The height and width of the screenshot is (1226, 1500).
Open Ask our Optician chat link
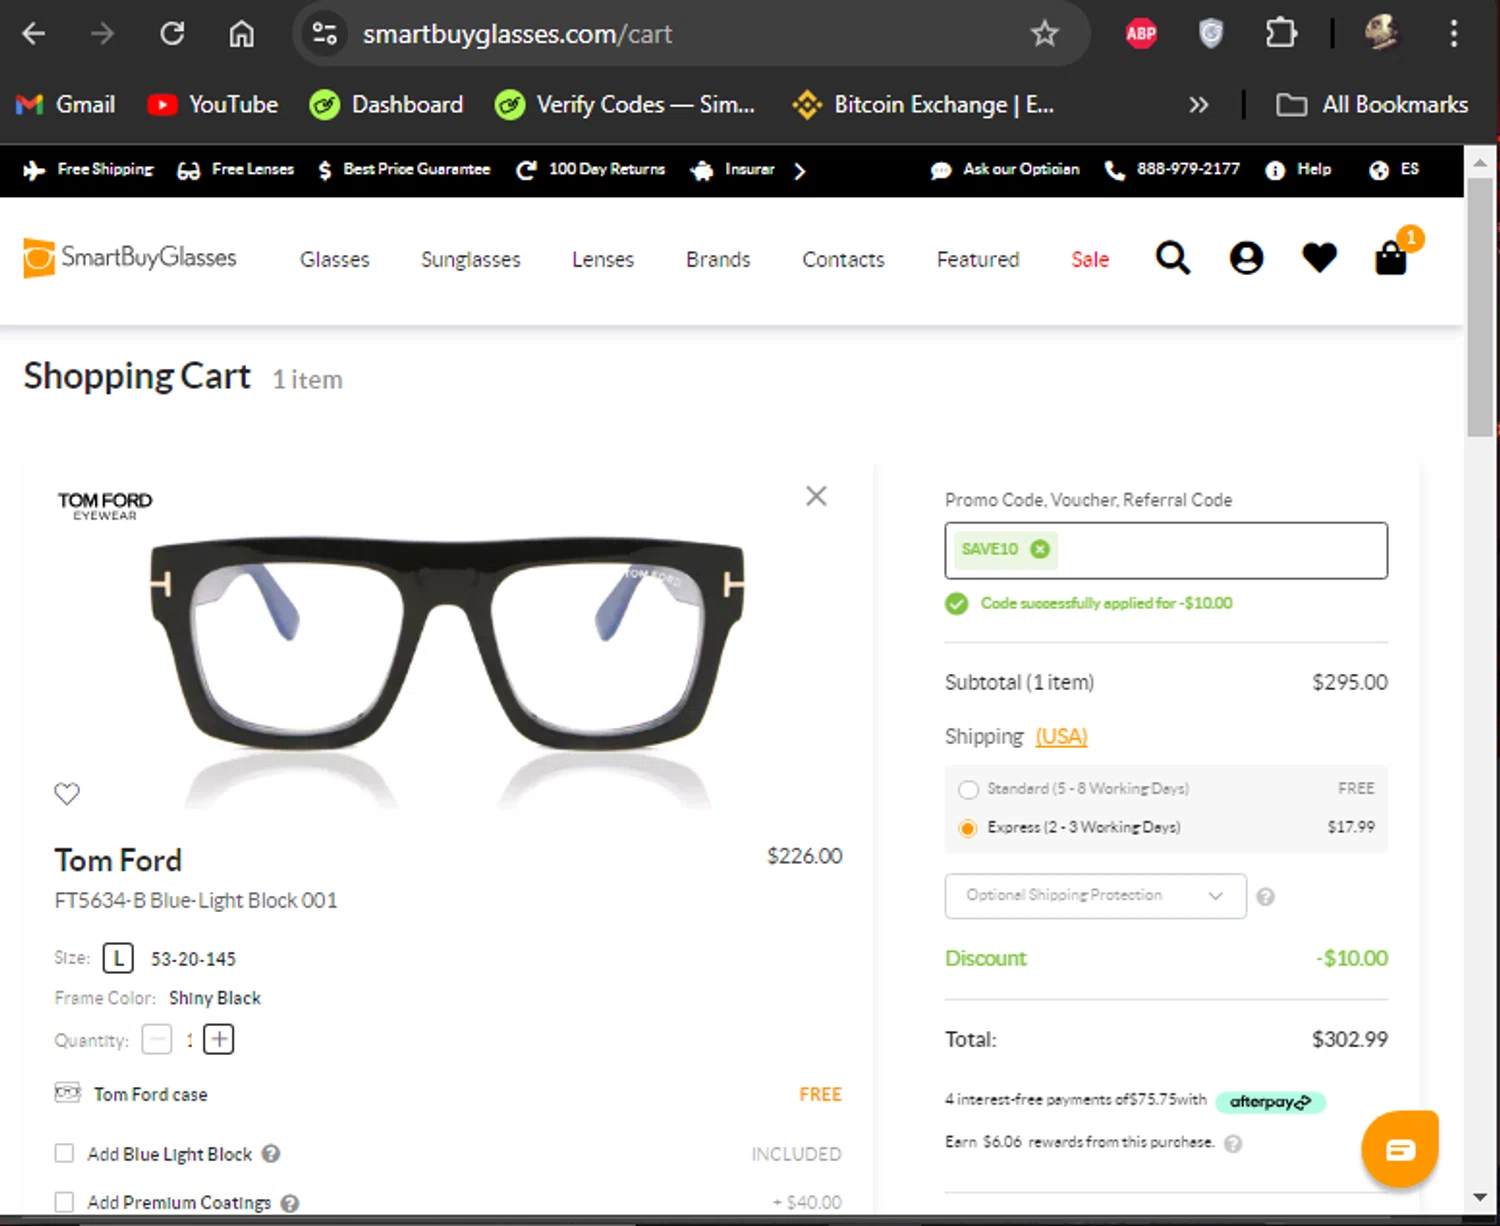pos(1005,170)
